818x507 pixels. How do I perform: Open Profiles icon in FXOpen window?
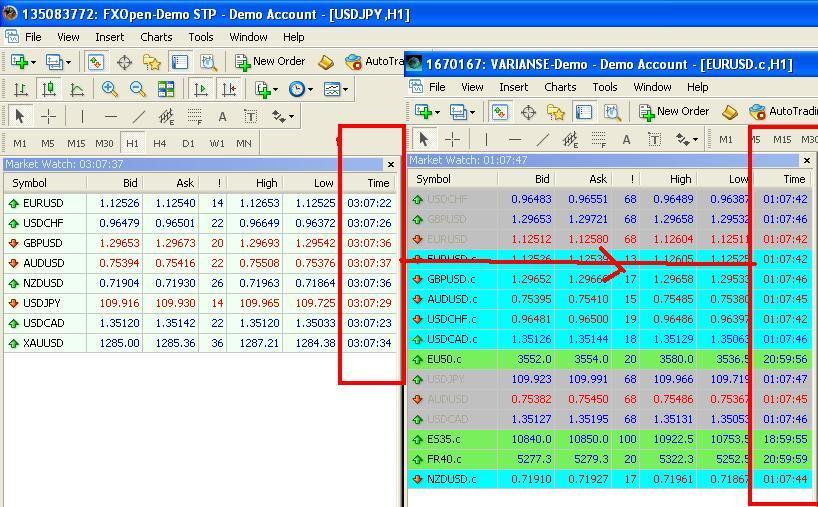tap(54, 62)
